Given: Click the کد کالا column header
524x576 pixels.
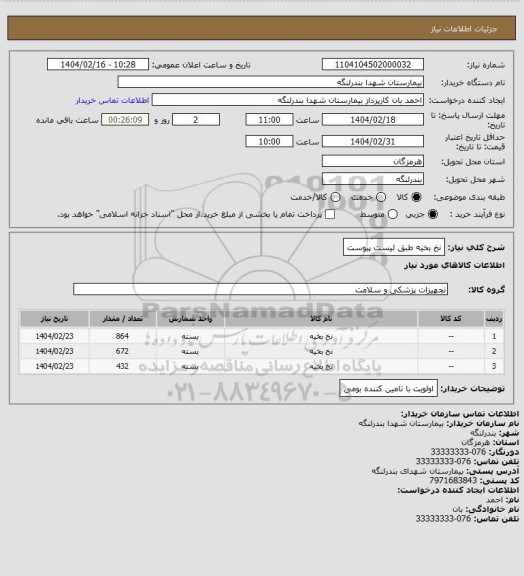Looking at the screenshot, I should 451,319.
